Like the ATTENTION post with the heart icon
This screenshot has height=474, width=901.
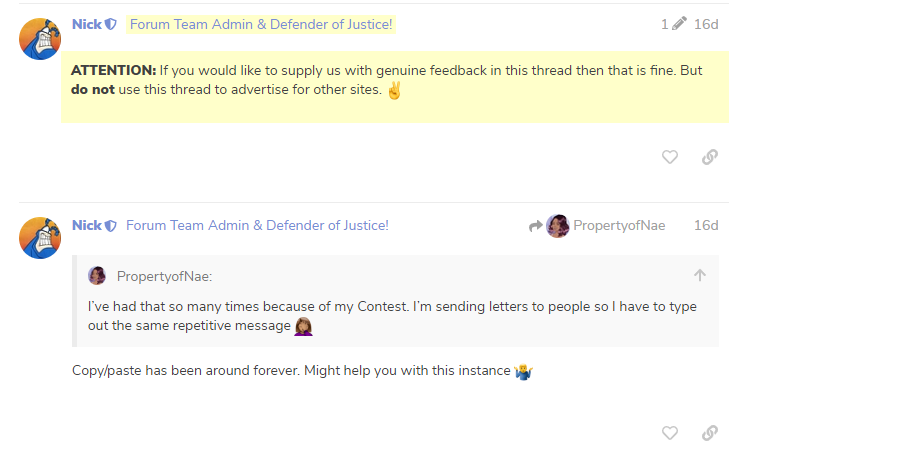670,157
